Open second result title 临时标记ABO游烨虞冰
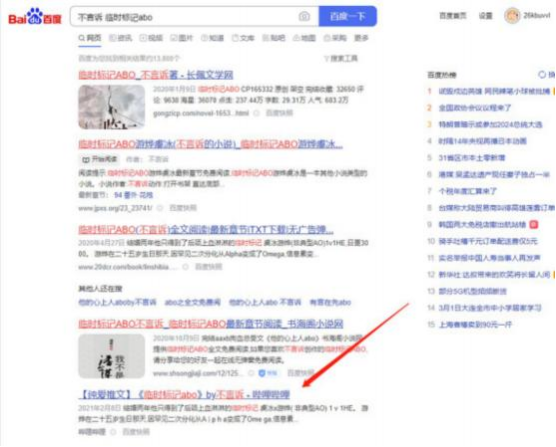This screenshot has width=556, height=447. click(210, 144)
